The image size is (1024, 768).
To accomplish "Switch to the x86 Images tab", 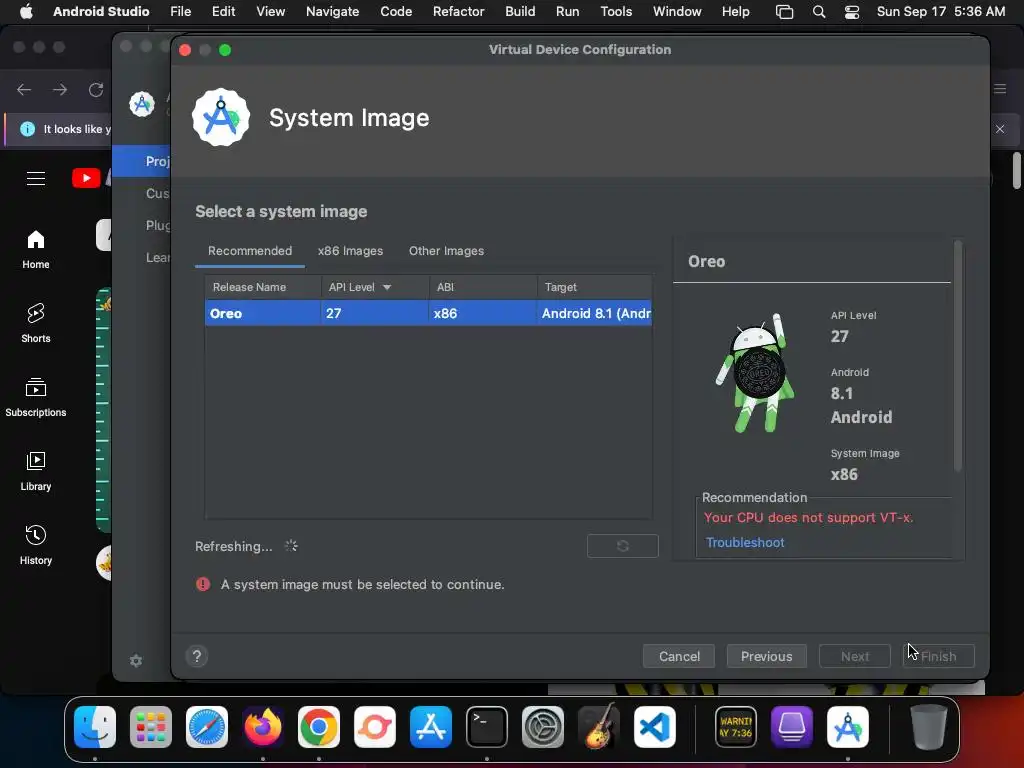I will [350, 251].
